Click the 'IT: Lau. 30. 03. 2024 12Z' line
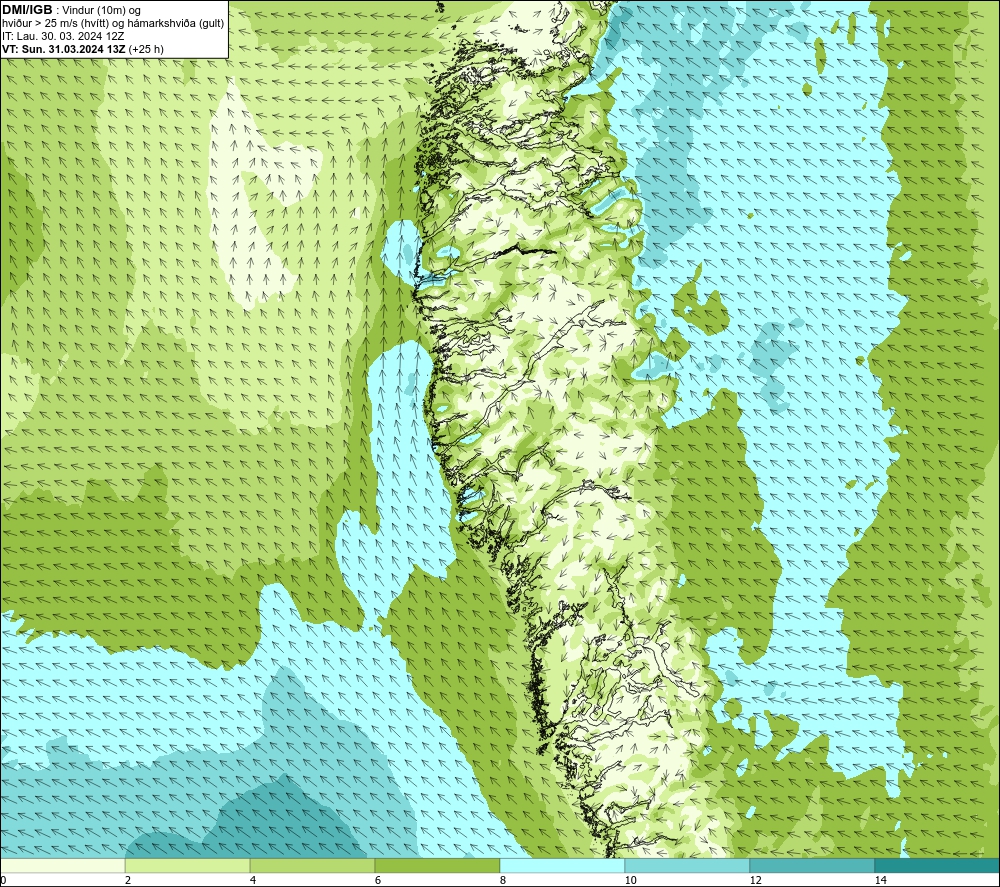The image size is (1000, 887). click(x=63, y=36)
